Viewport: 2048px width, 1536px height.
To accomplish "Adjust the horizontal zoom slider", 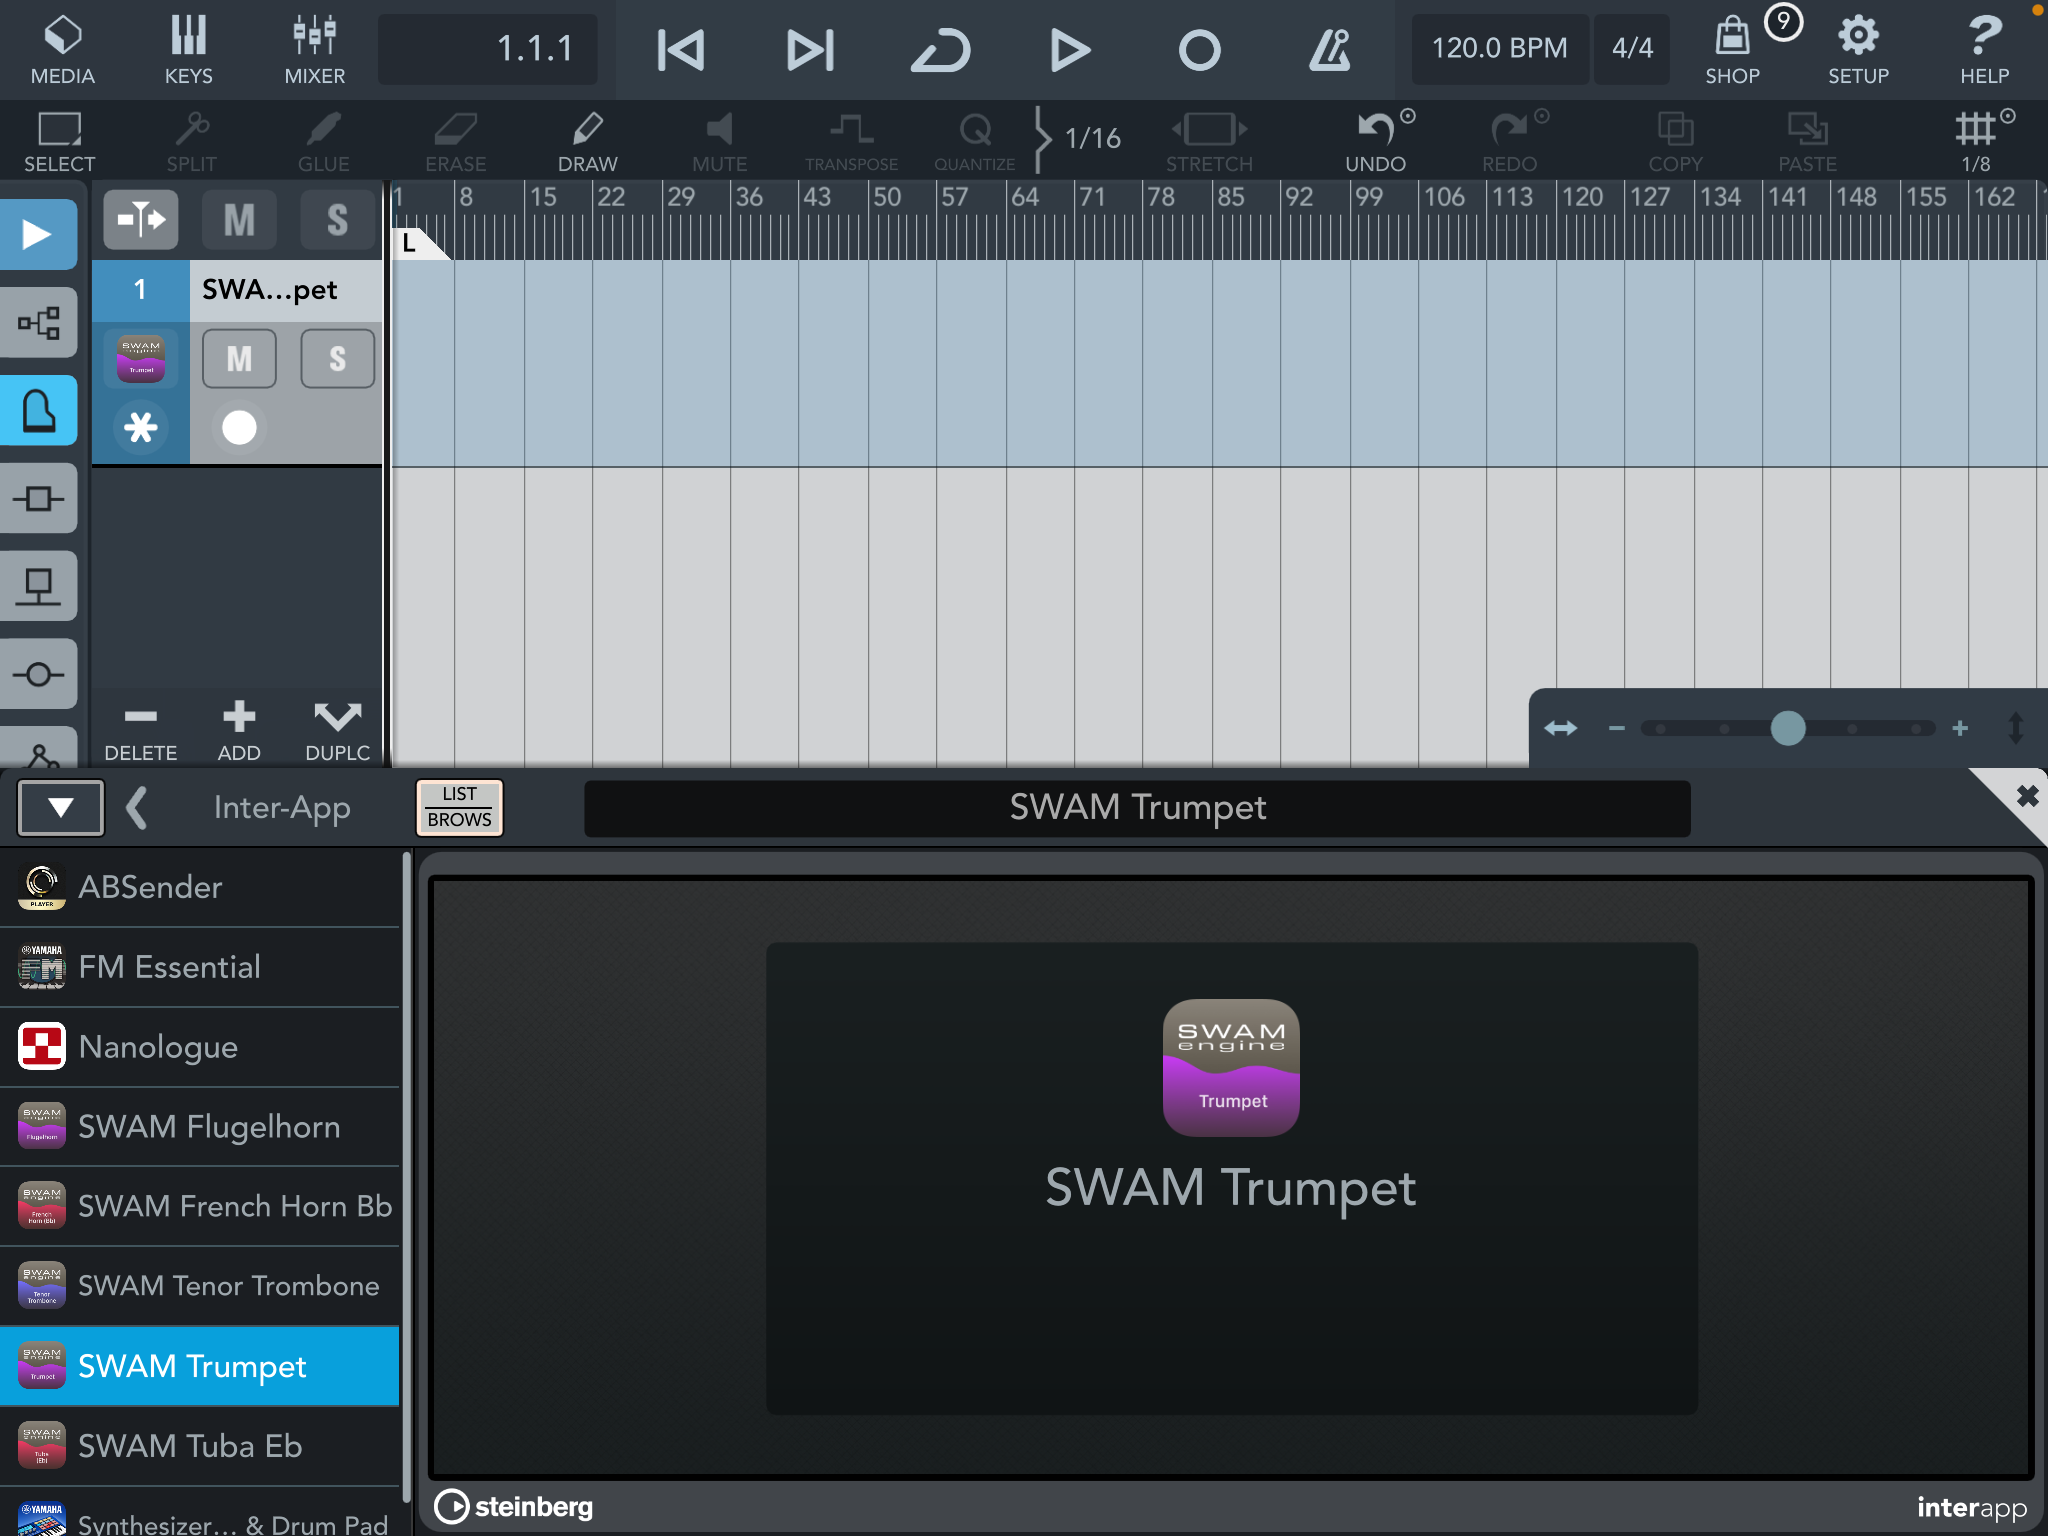I will [x=1787, y=728].
